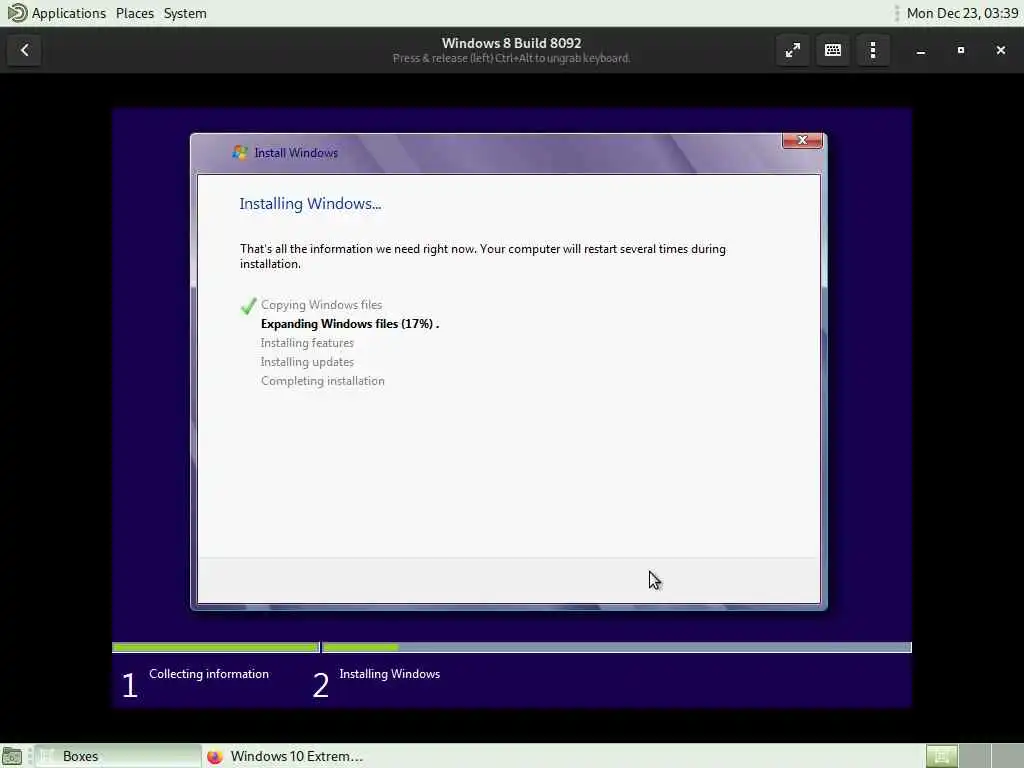Open the System menu
This screenshot has width=1024, height=768.
coord(185,13)
